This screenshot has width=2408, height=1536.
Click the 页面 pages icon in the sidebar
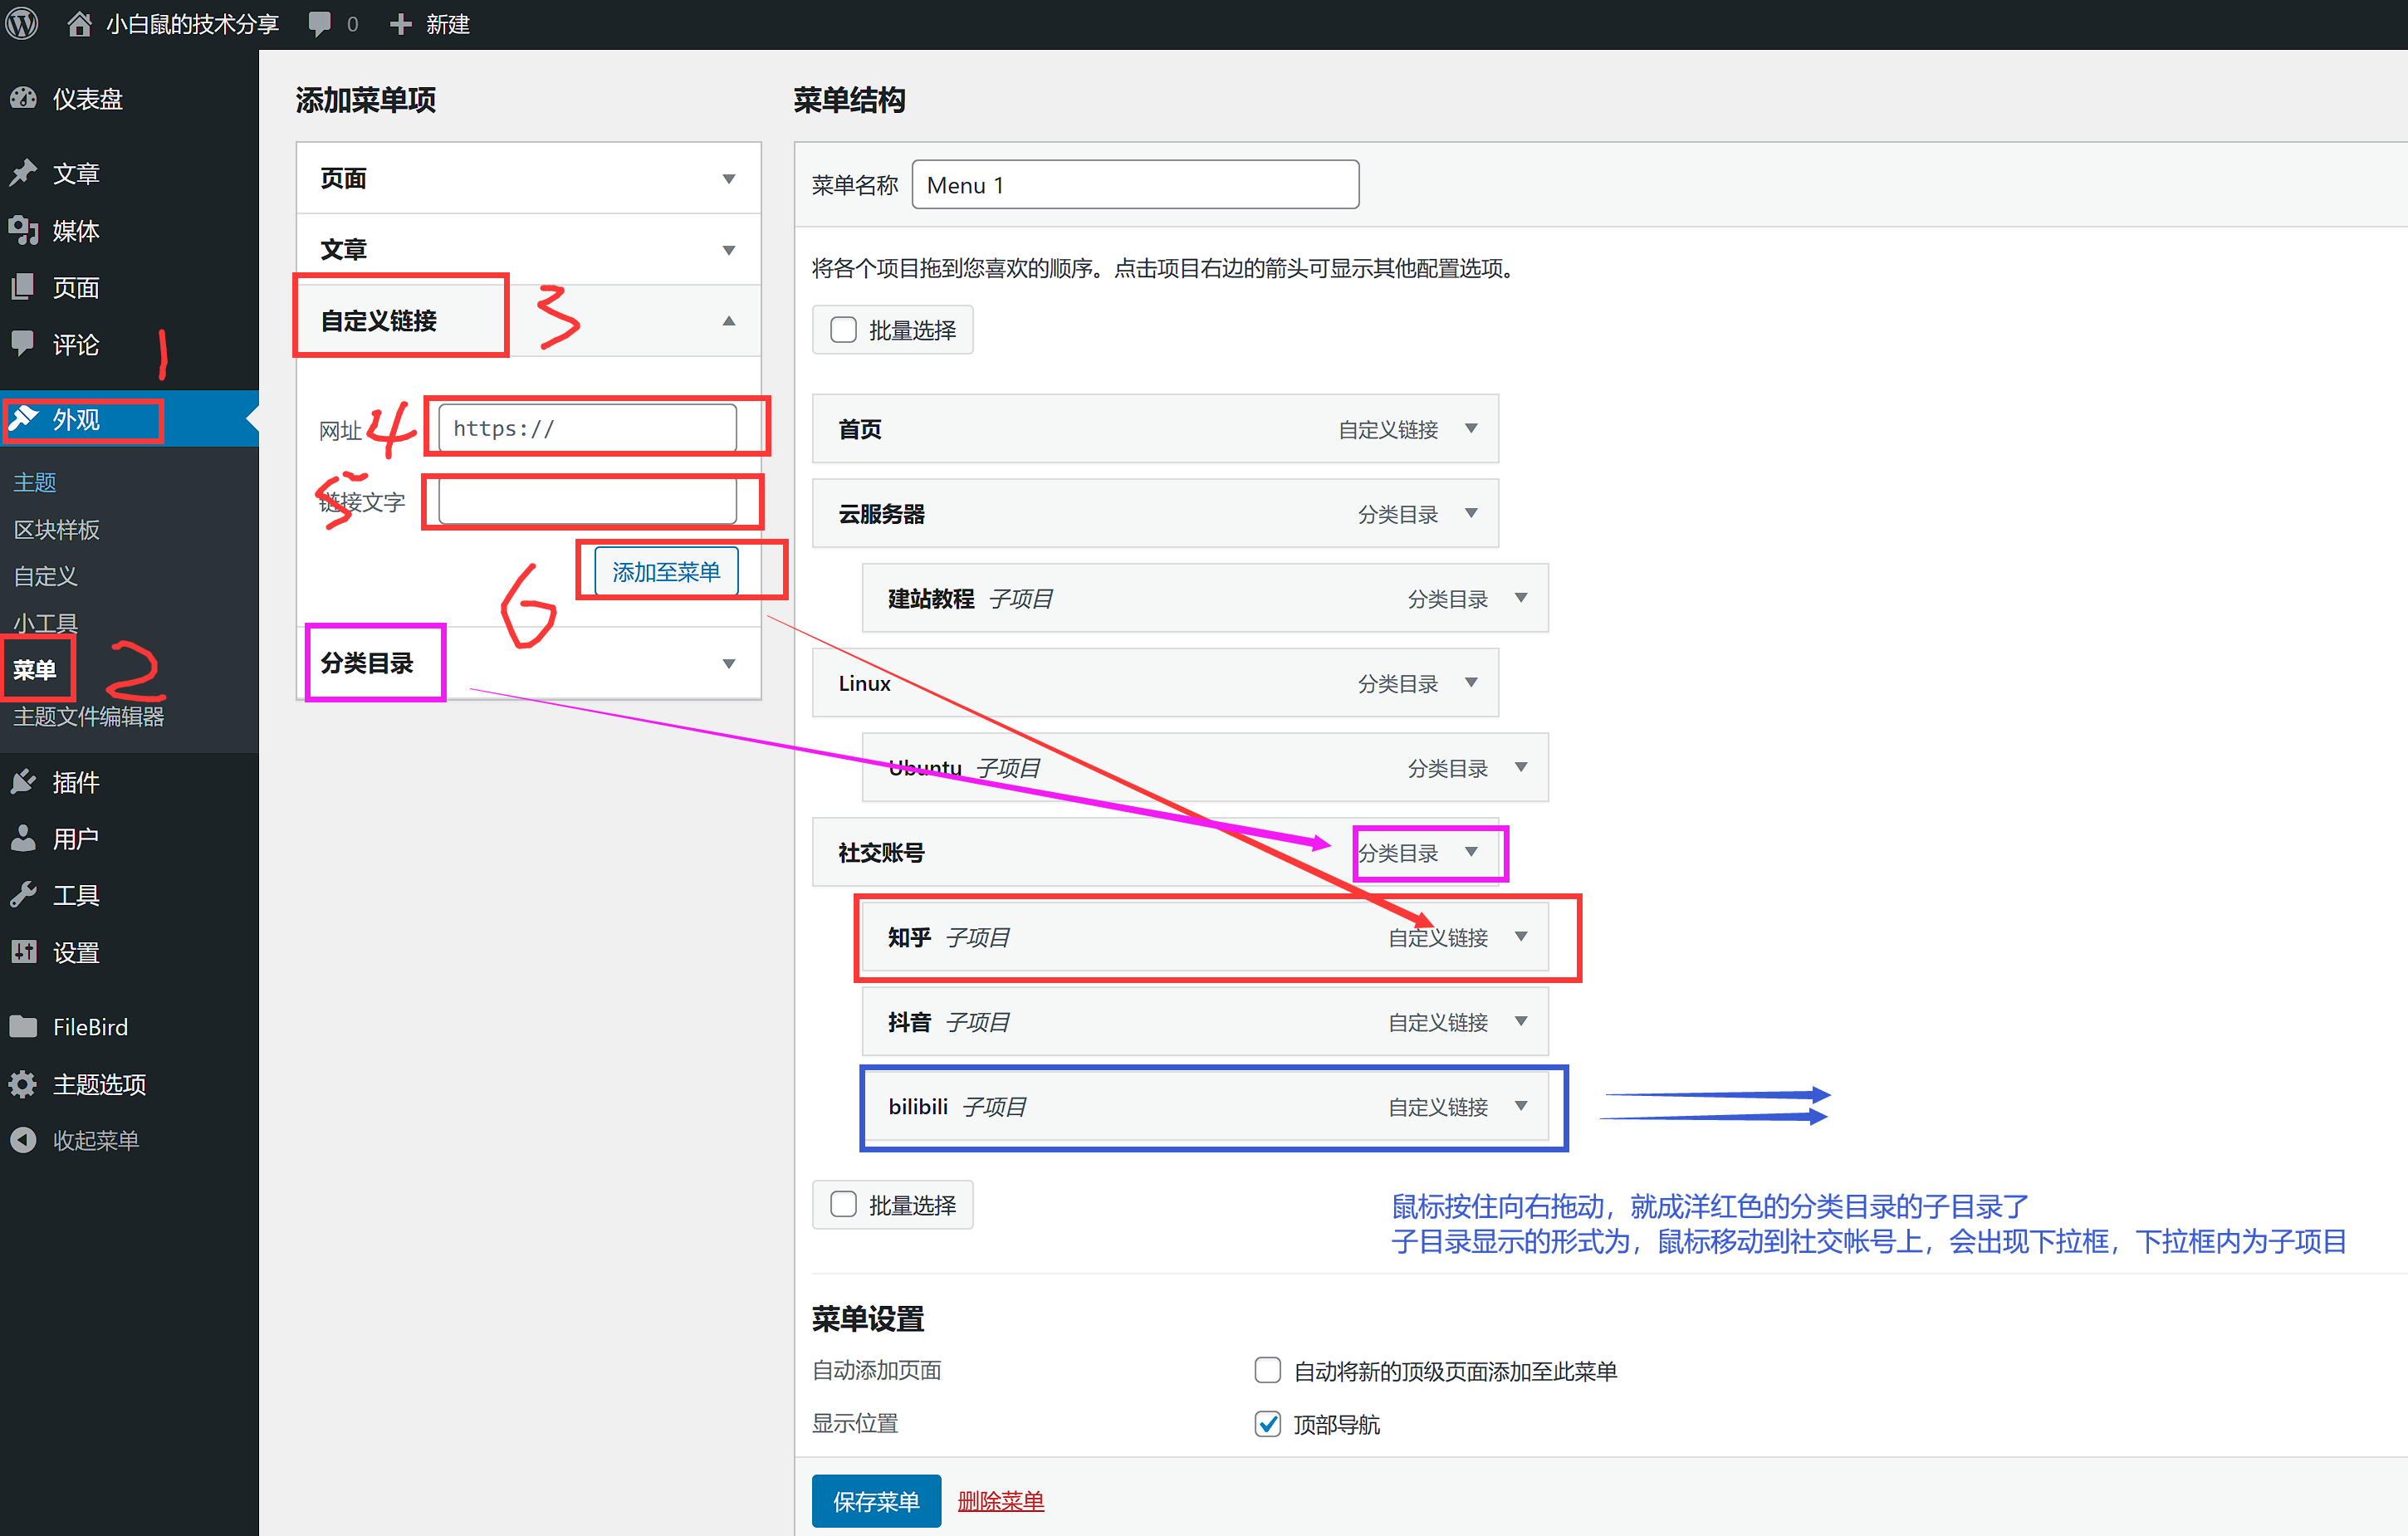23,287
